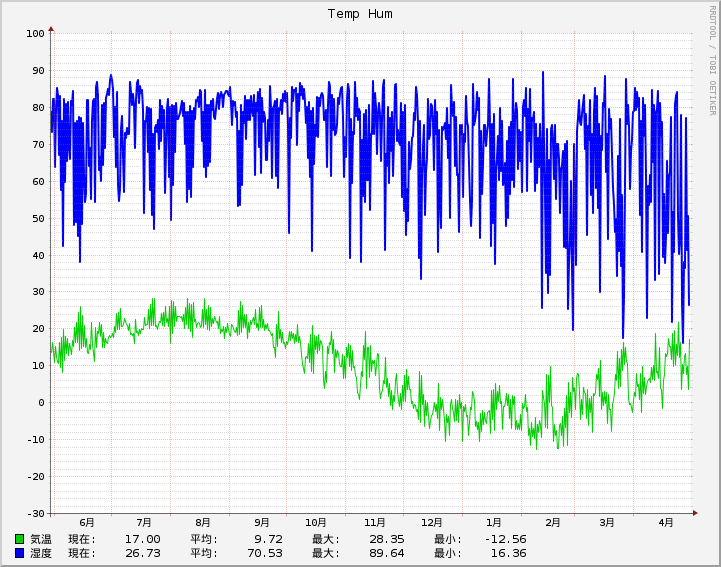The height and width of the screenshot is (567, 721).
Task: Click temperature minimum value -12.56
Action: (505, 539)
